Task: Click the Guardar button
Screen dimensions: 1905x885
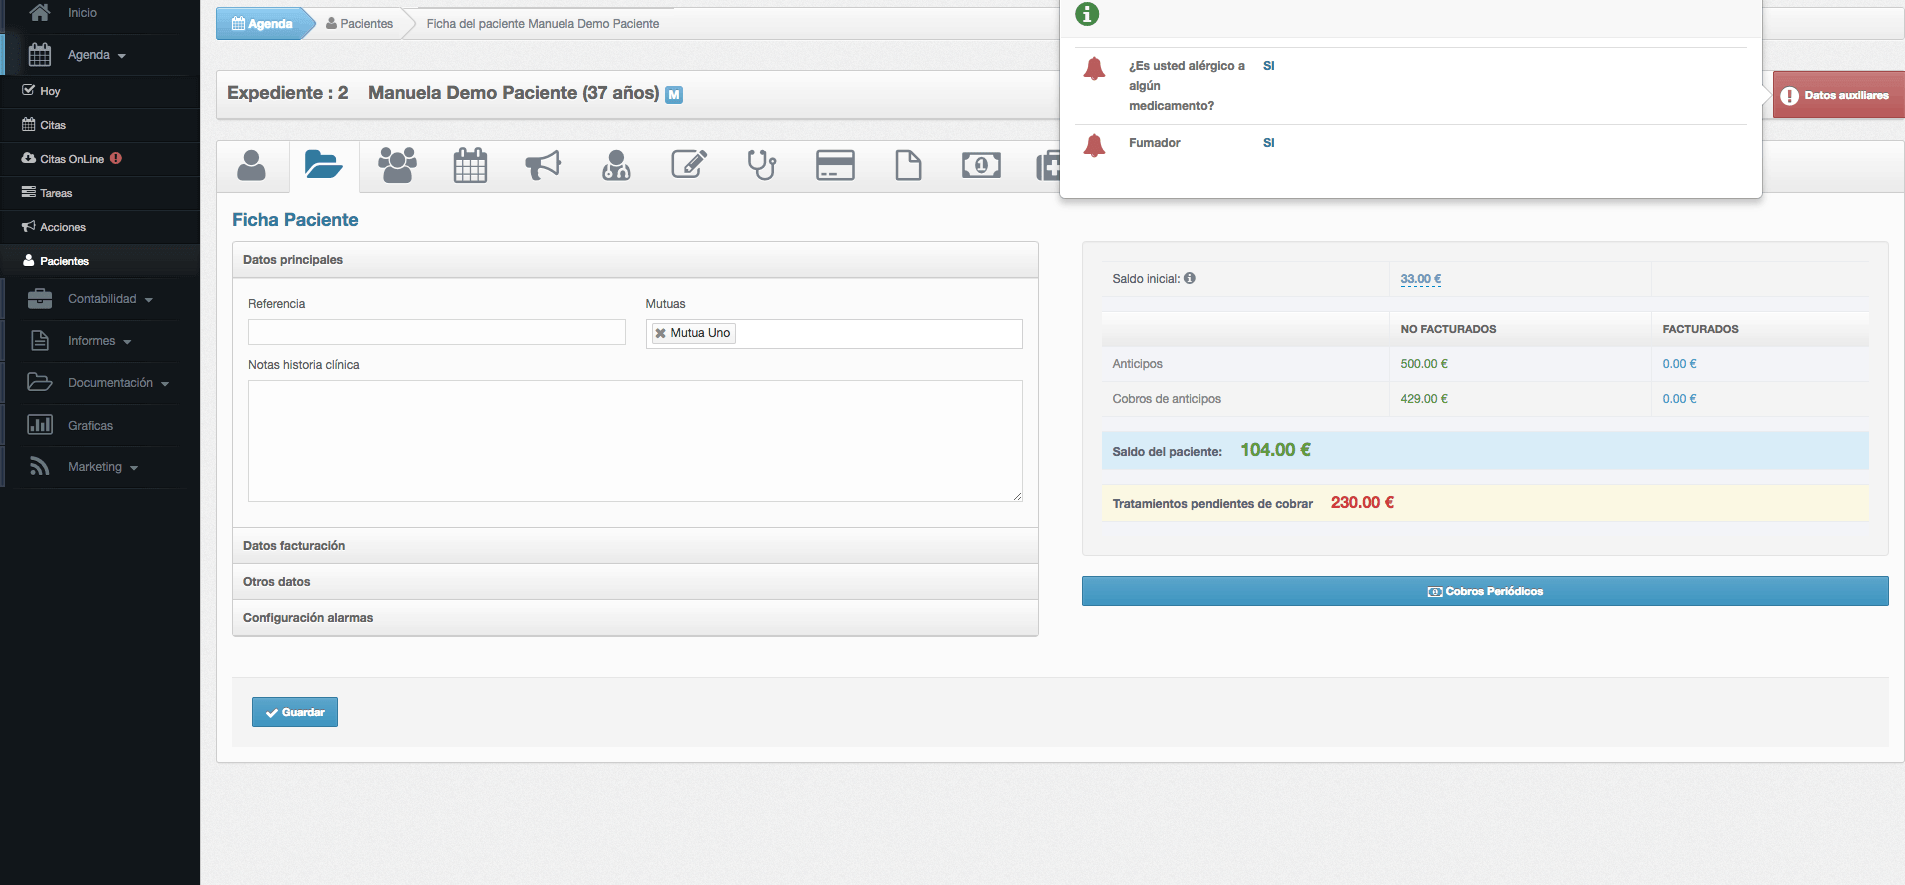Action: [x=295, y=712]
